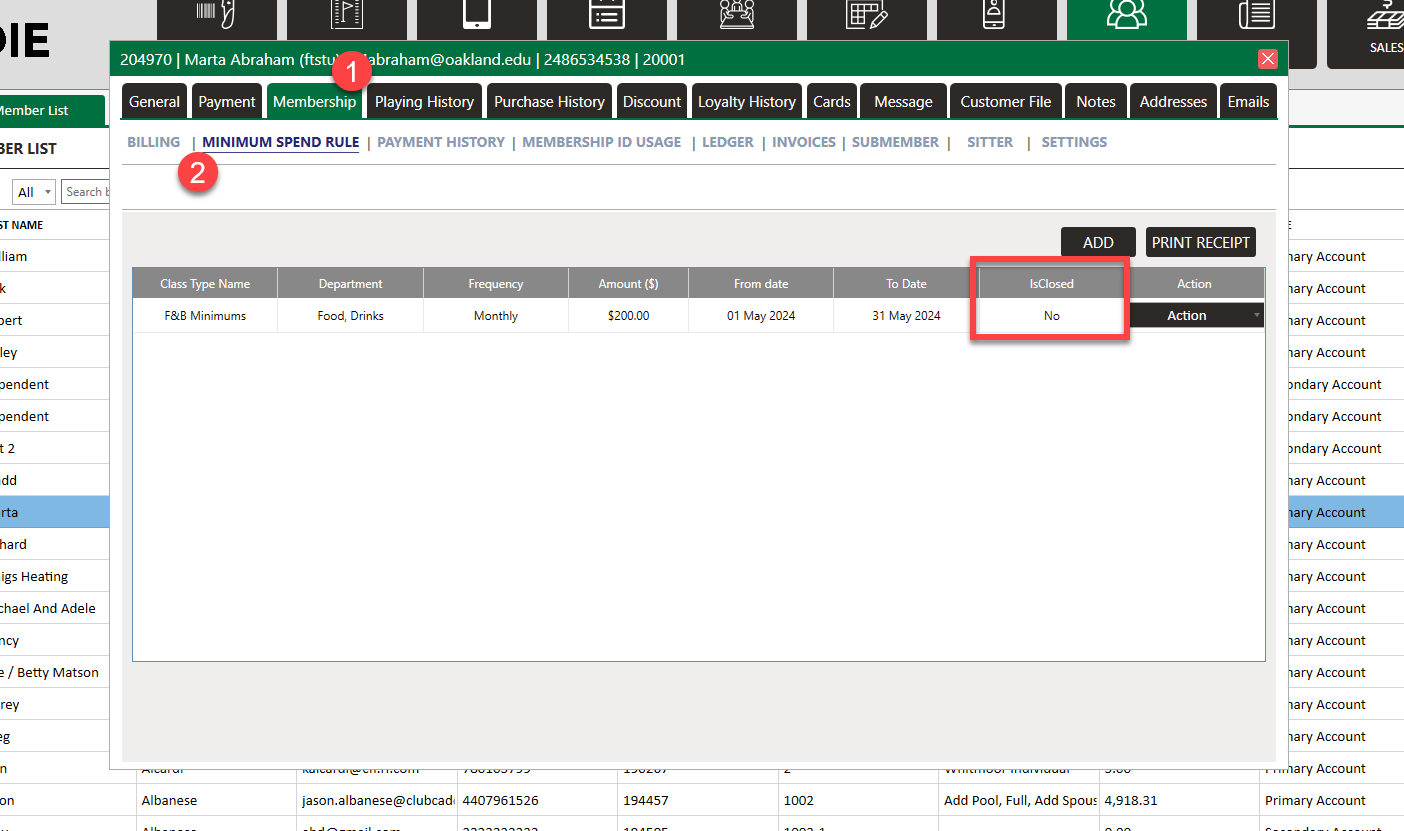Close the Marta Abraham member dialog

click(x=1268, y=59)
